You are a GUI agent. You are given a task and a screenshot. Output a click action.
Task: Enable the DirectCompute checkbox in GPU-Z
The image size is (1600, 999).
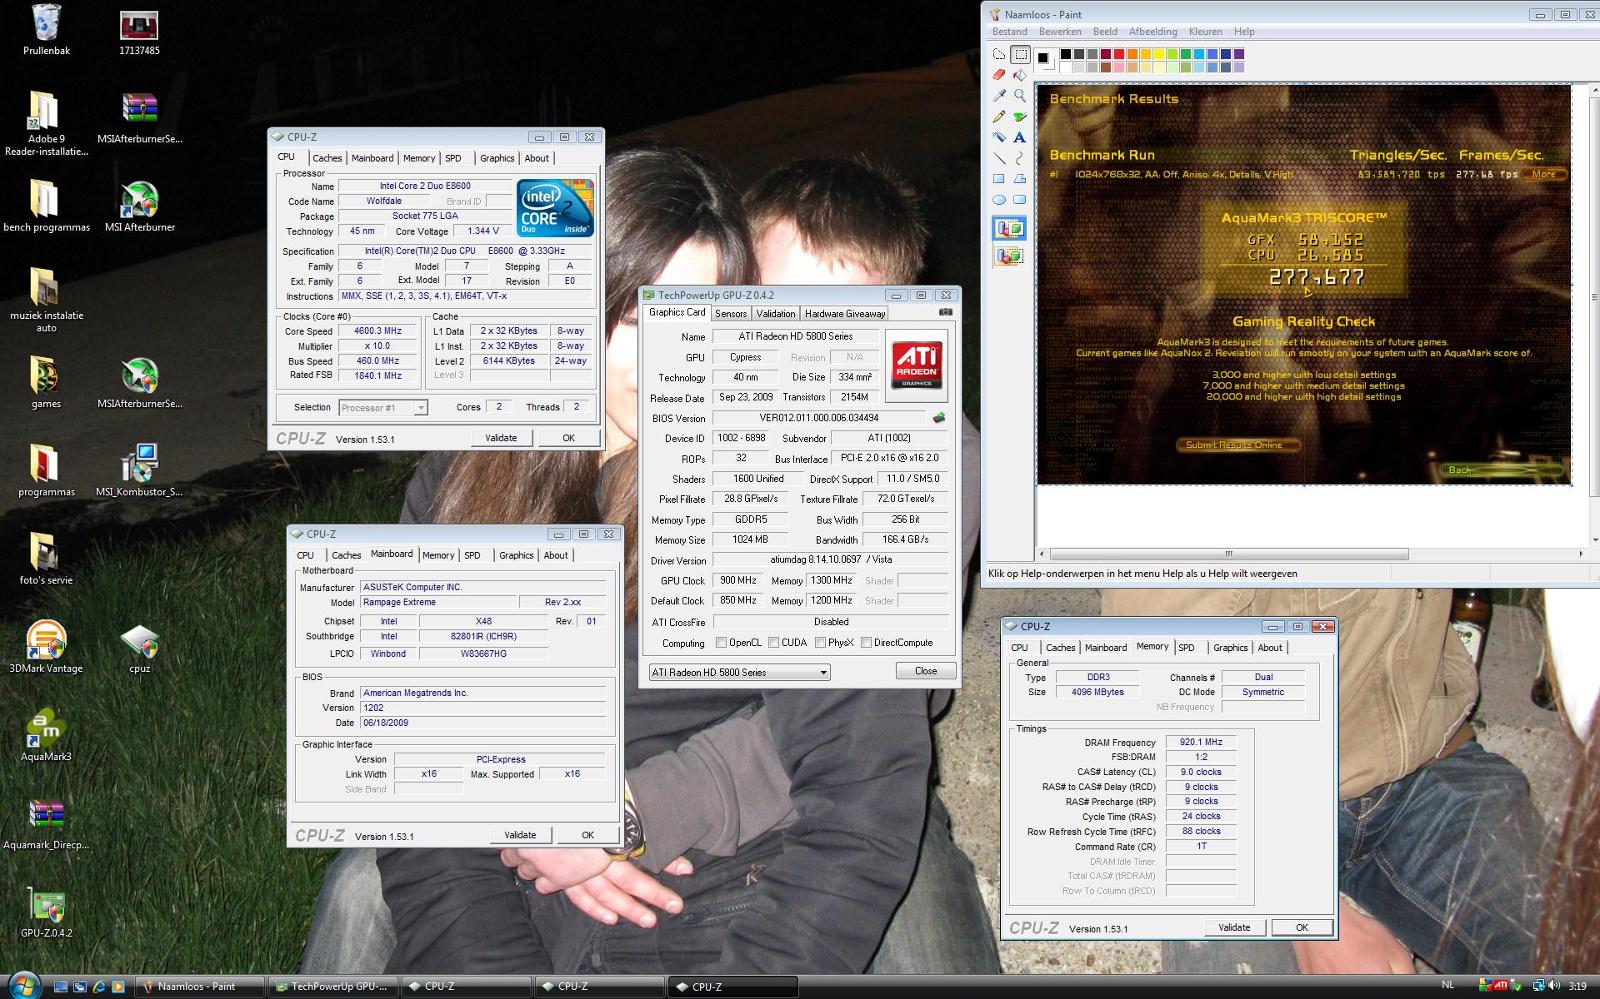866,643
